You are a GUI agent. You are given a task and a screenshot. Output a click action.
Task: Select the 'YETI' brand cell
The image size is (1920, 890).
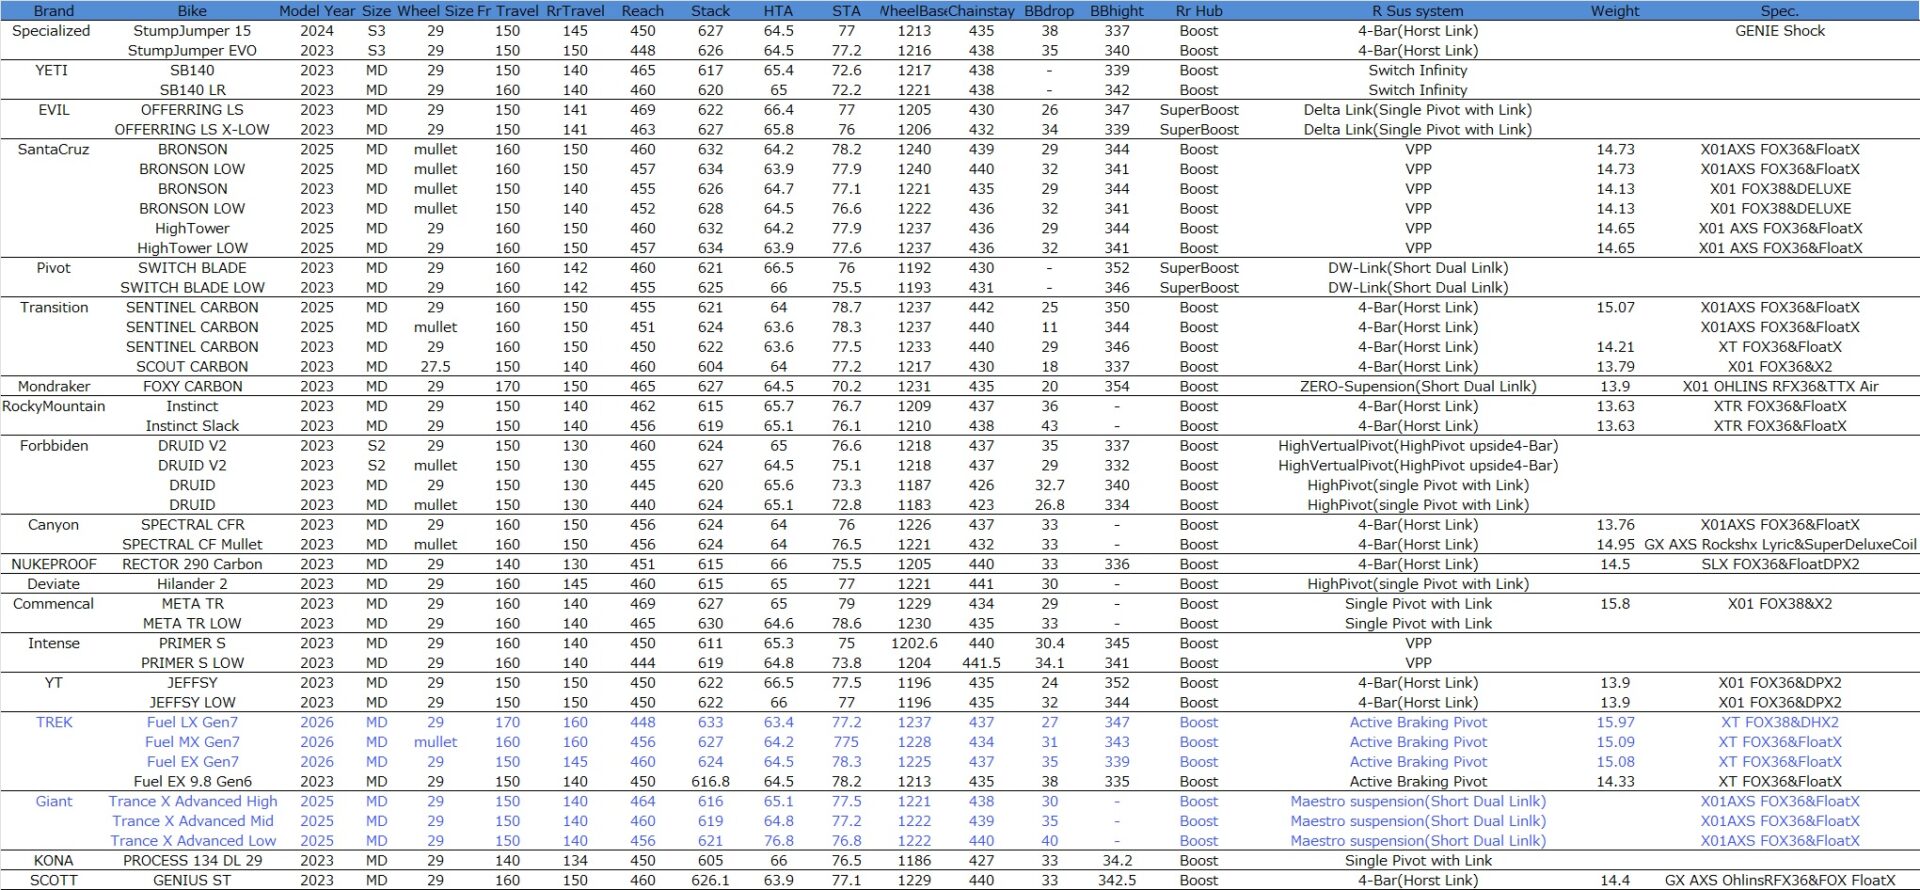click(x=52, y=70)
